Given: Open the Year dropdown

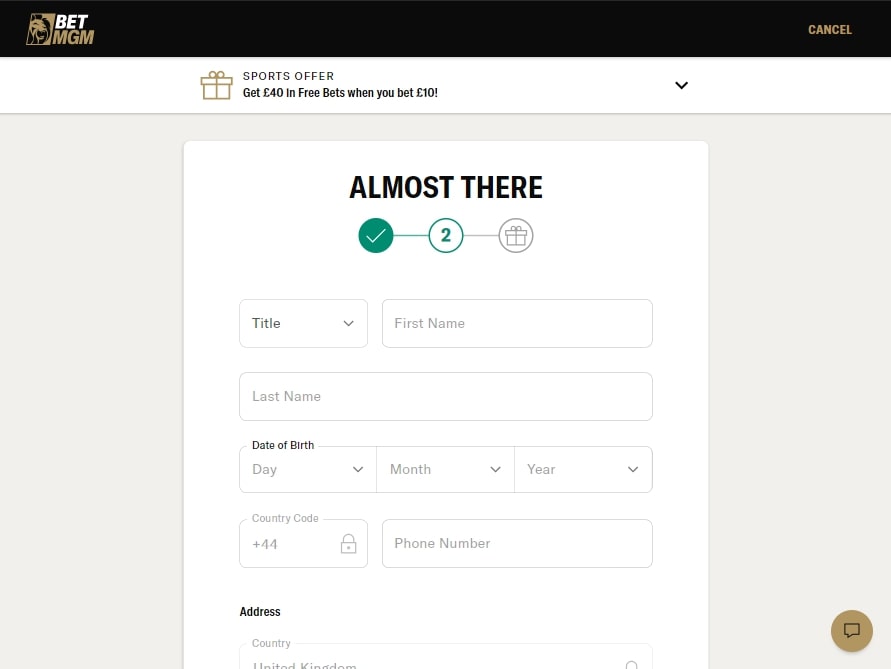Looking at the screenshot, I should (583, 469).
